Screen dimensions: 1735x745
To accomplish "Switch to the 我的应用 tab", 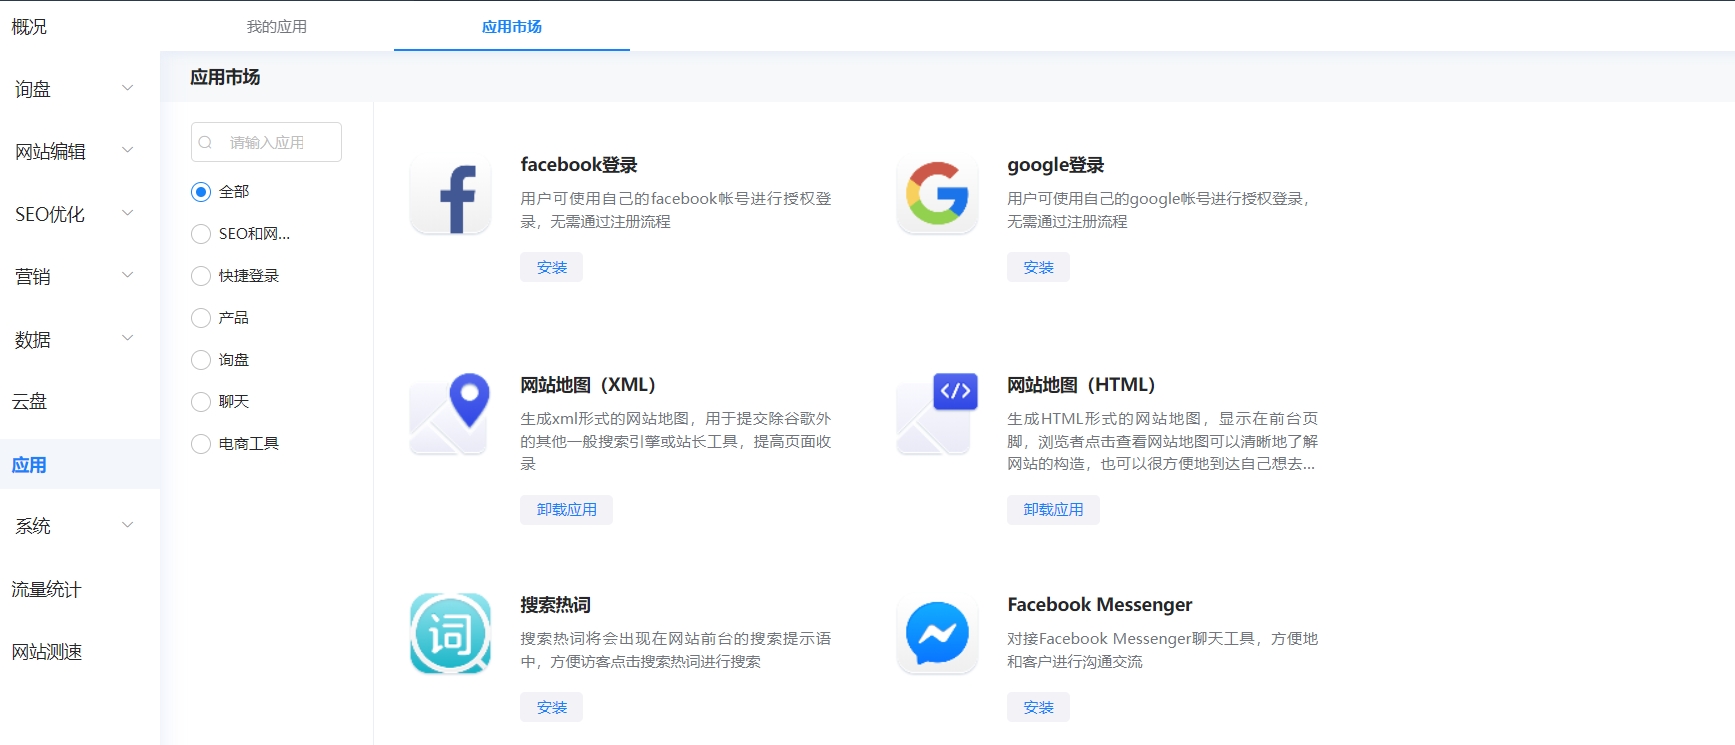I will point(277,27).
